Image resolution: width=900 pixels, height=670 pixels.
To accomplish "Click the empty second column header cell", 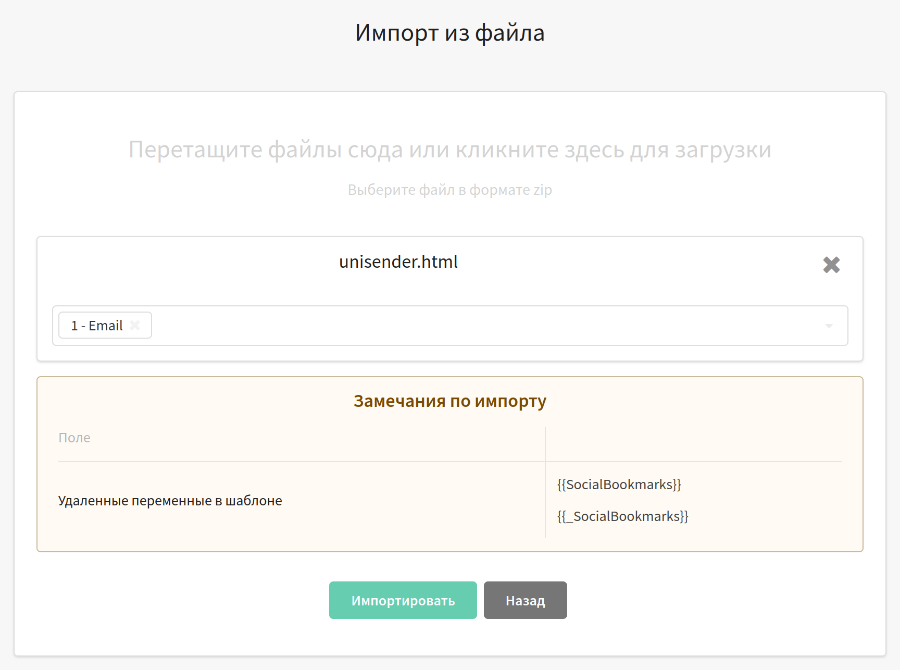I will click(x=693, y=444).
